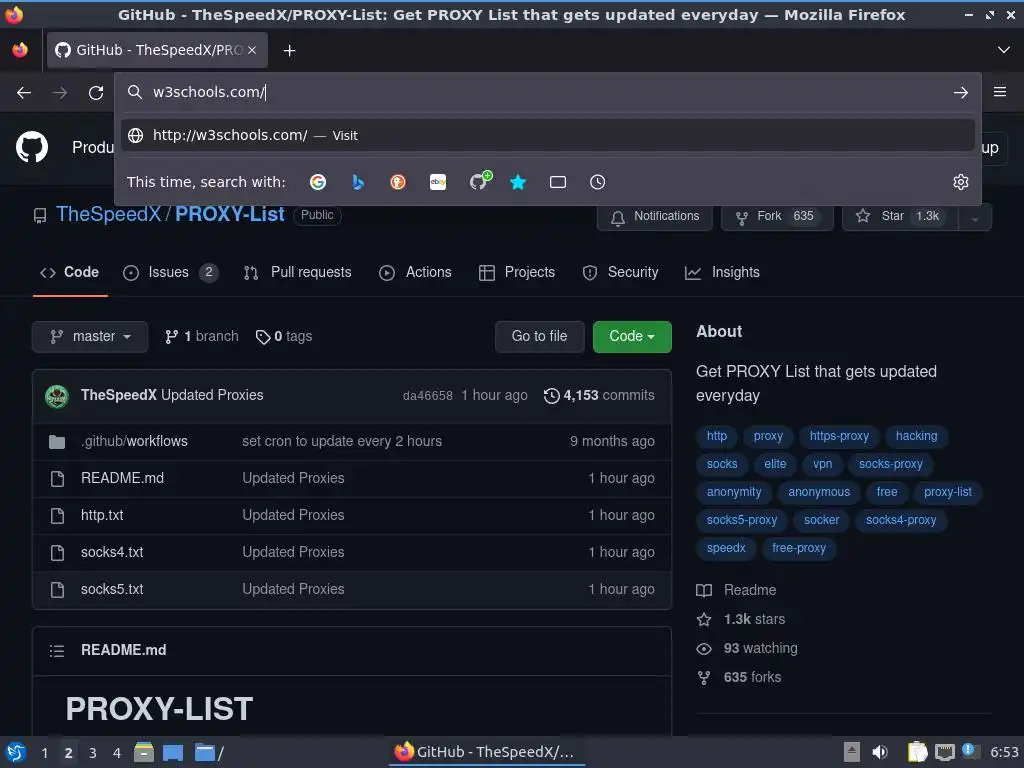This screenshot has height=768, width=1024.
Task: Open the TheSpeedX owner link
Action: (108, 214)
